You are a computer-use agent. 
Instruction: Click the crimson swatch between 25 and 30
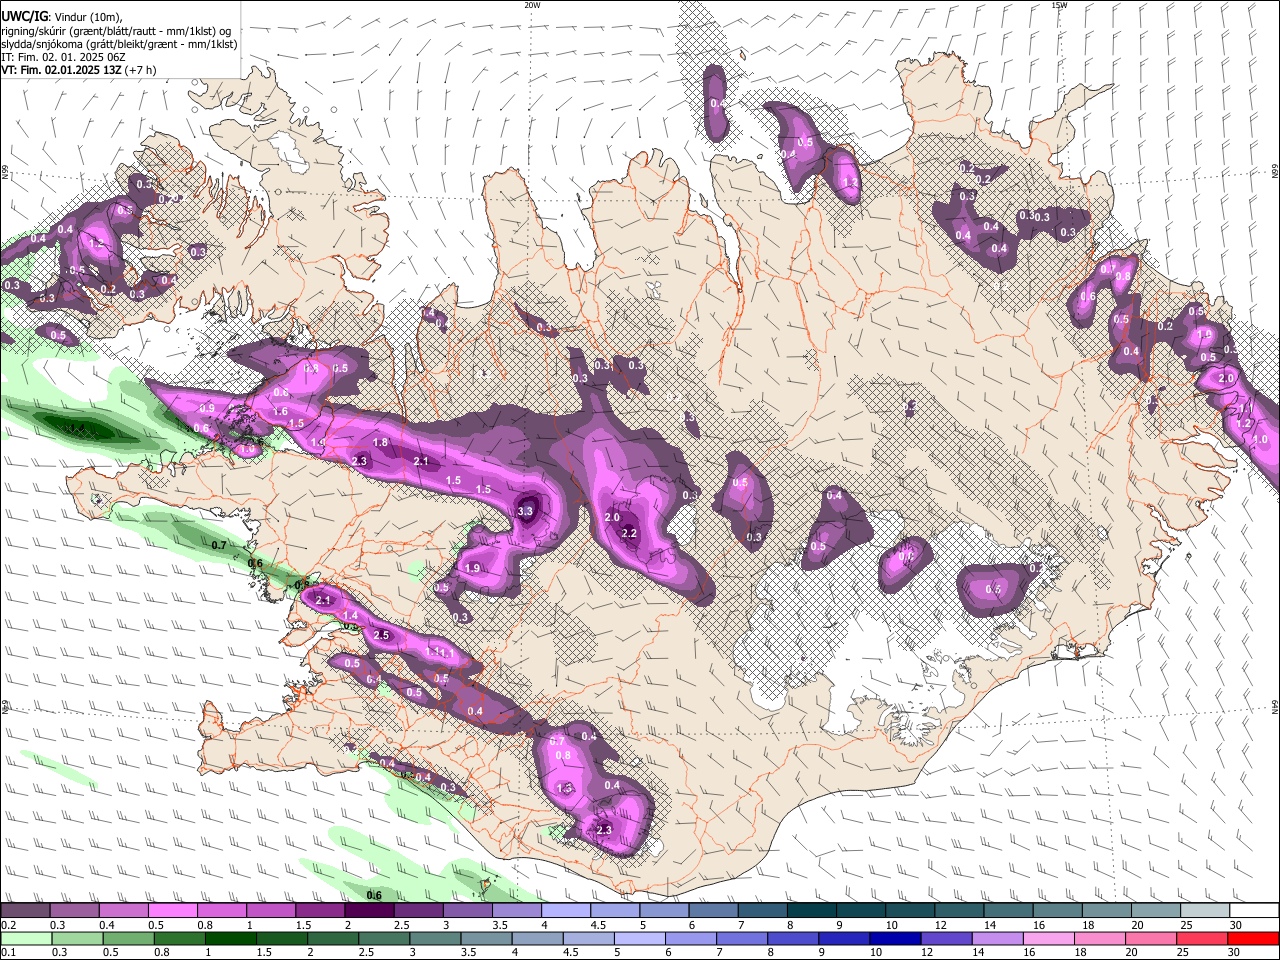point(1202,938)
